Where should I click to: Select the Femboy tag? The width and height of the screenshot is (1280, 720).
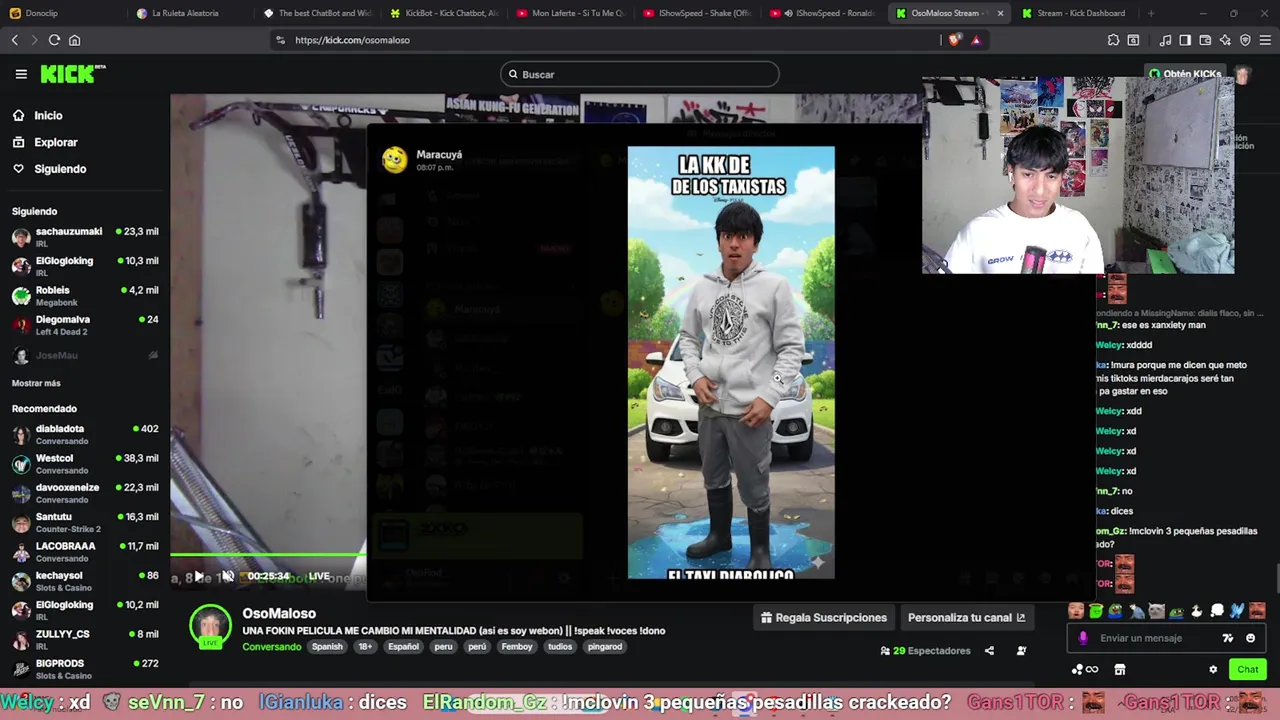click(x=517, y=647)
